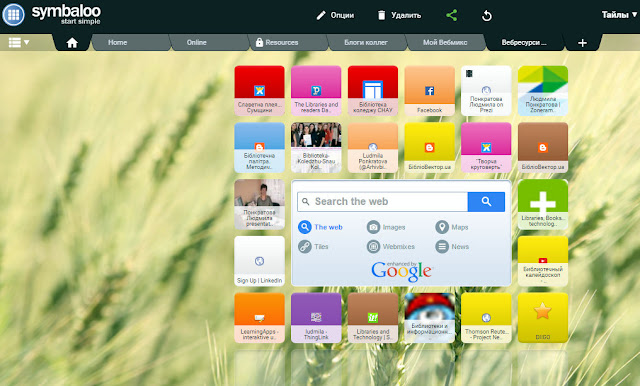This screenshot has width=640, height=386.
Task: Click the Google logo
Action: (401, 271)
